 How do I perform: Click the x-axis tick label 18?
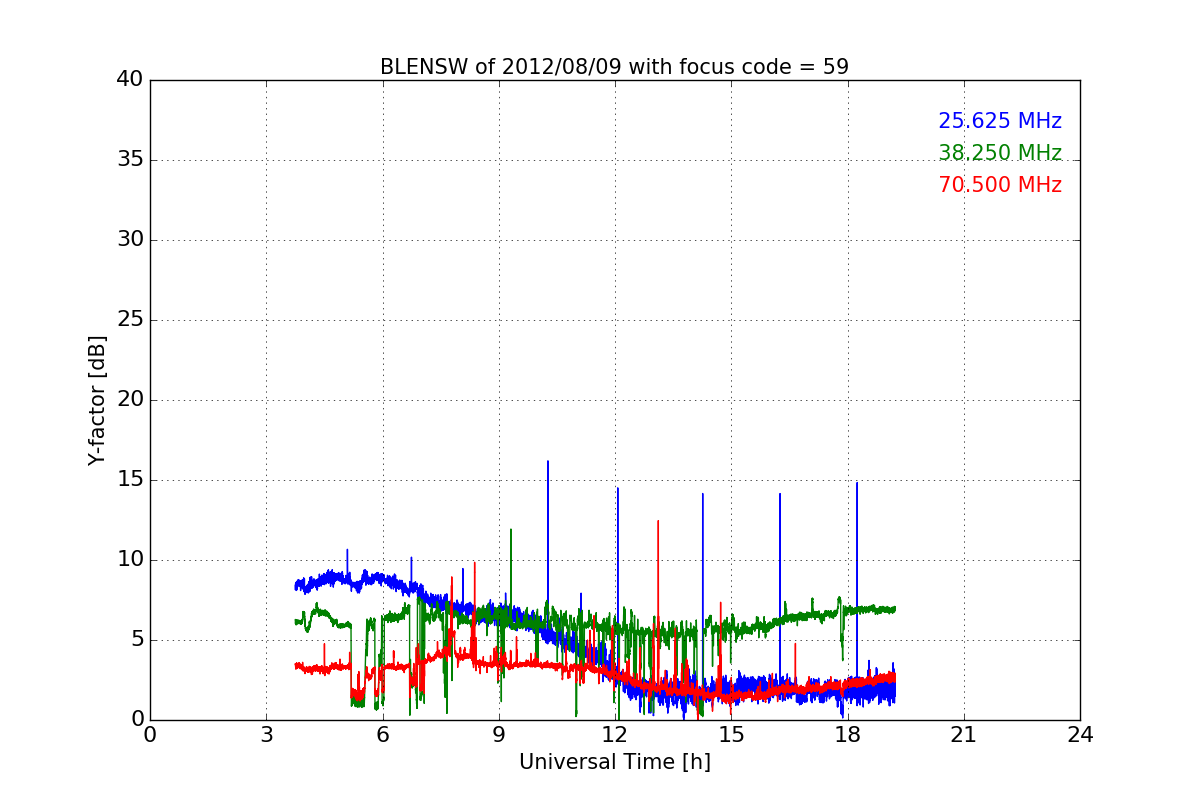coord(848,735)
